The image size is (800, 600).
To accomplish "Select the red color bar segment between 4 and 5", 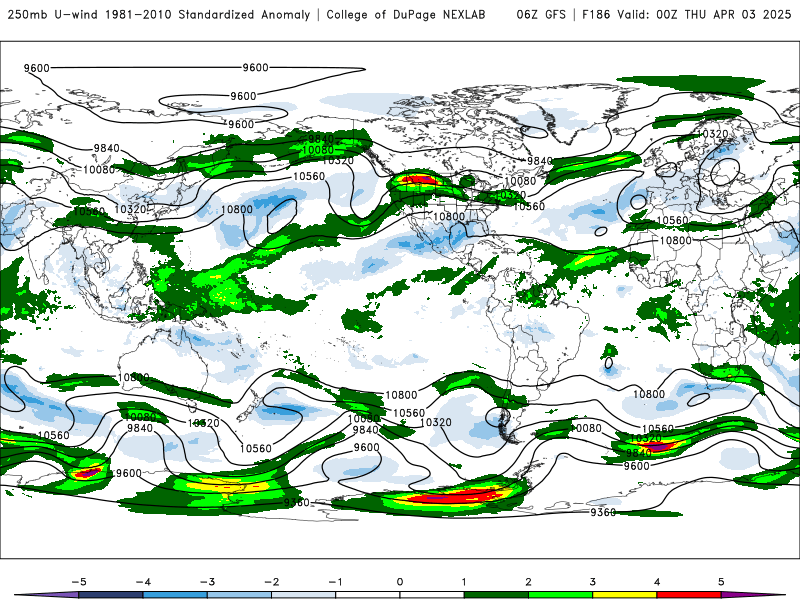I will pos(689,595).
